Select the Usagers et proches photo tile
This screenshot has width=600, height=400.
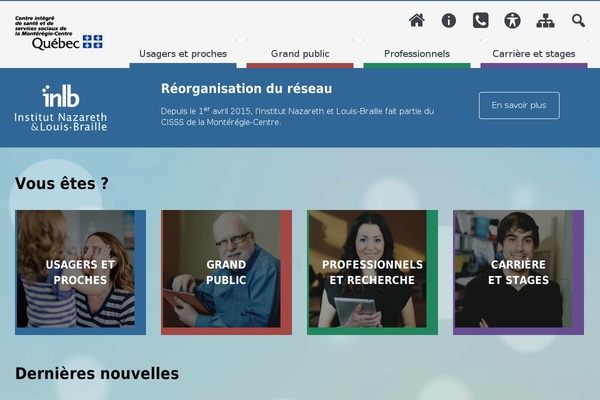(x=80, y=272)
